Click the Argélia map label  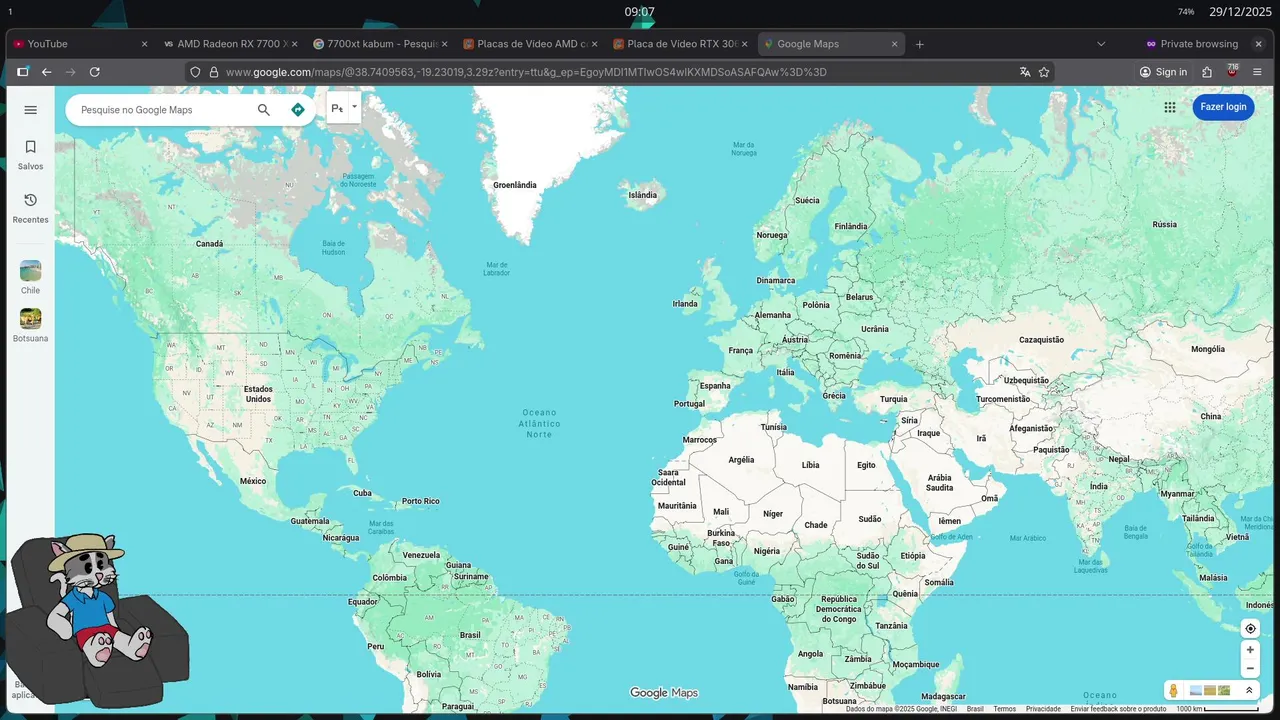(x=741, y=460)
